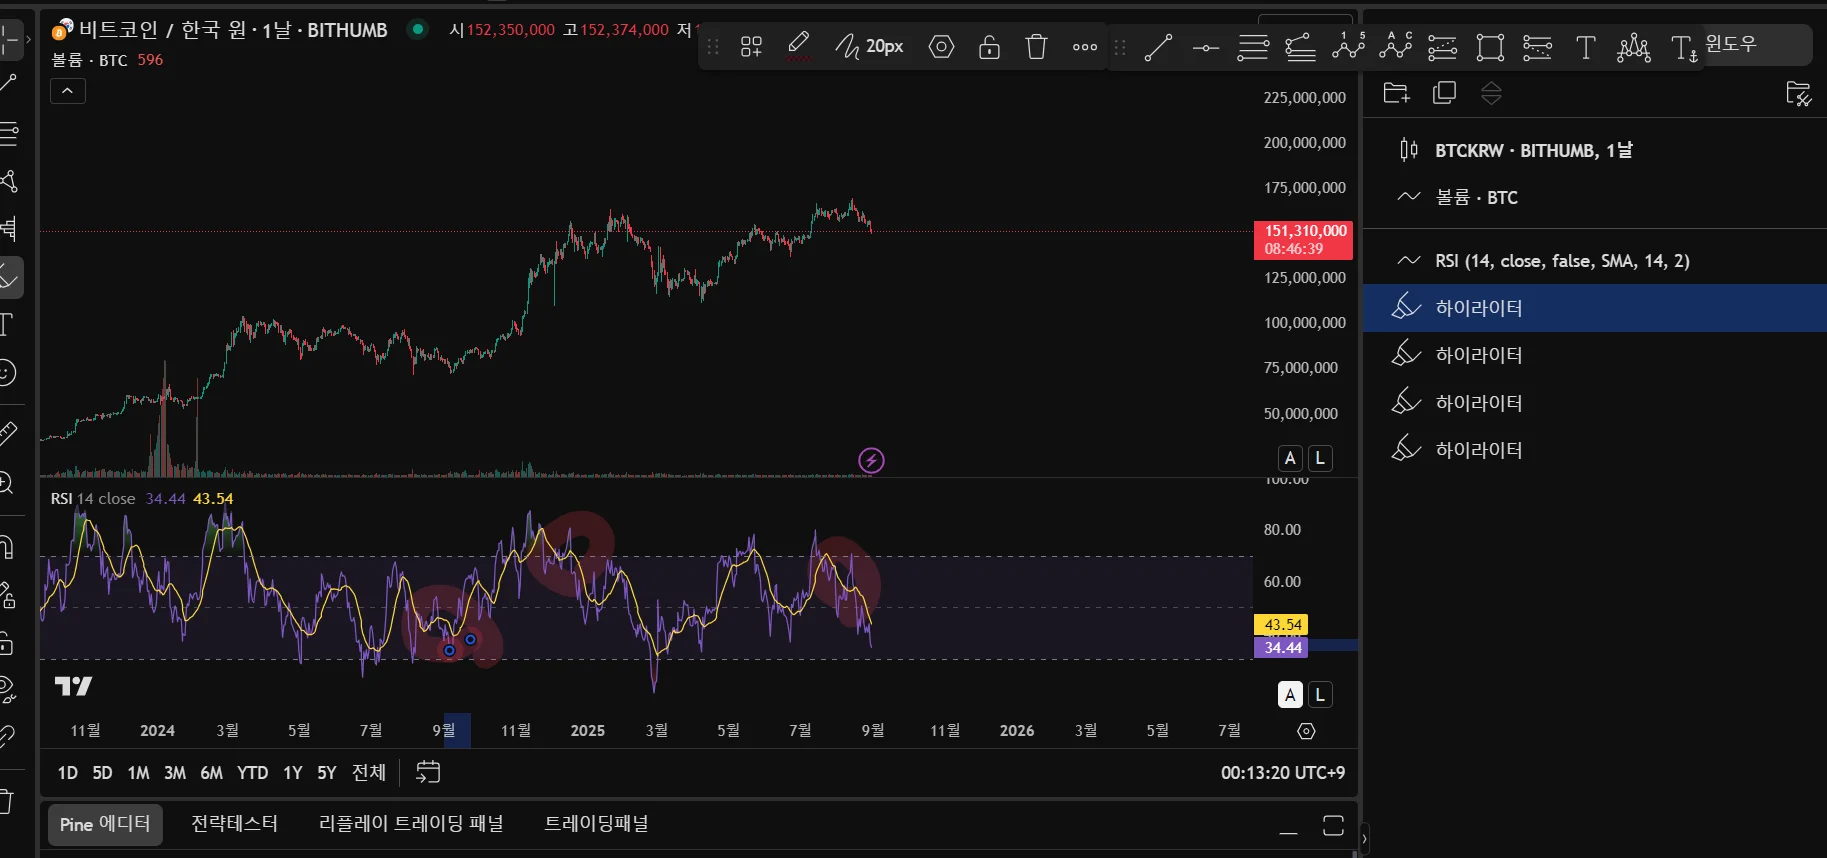Switch to the 전략테스터 tab
The height and width of the screenshot is (858, 1827).
pyautogui.click(x=234, y=824)
